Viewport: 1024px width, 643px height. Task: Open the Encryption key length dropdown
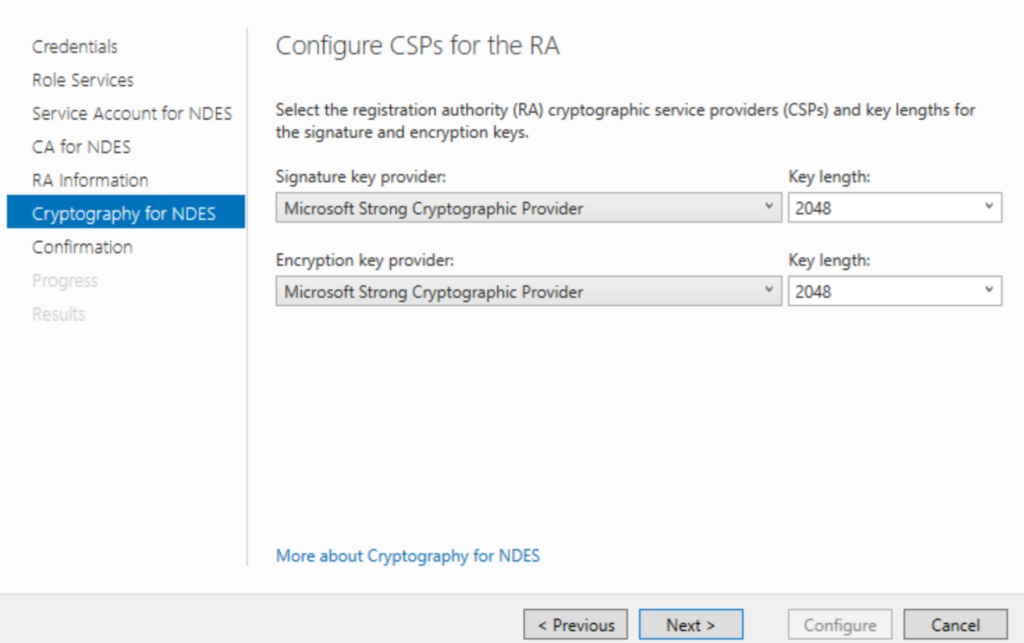[895, 291]
